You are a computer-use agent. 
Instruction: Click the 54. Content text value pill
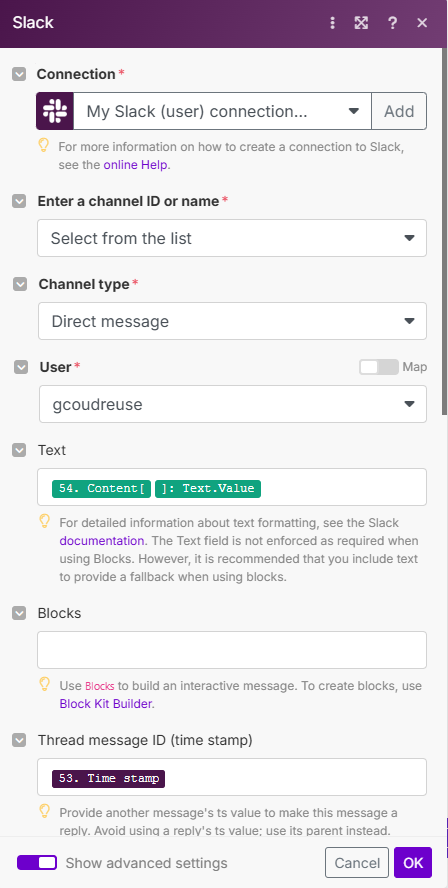pos(156,488)
